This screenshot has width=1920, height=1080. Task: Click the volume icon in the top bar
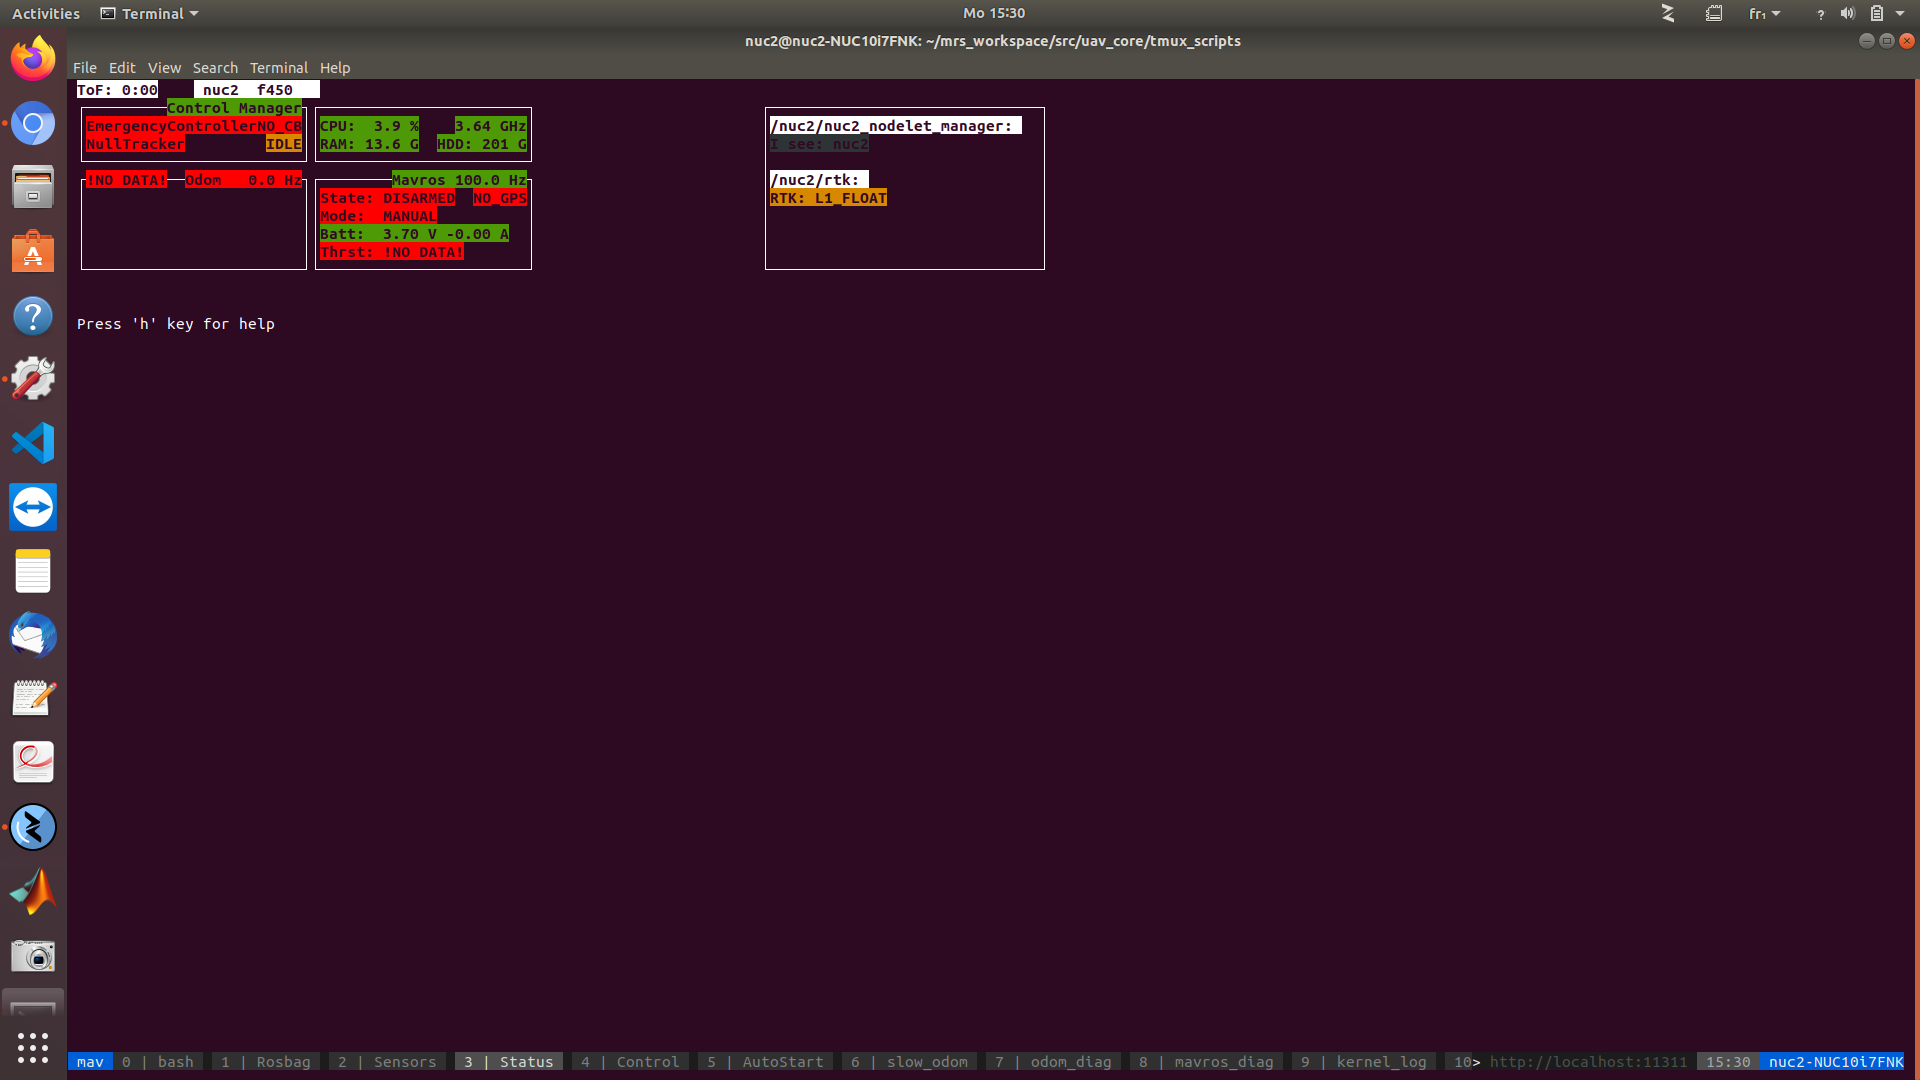point(1845,13)
